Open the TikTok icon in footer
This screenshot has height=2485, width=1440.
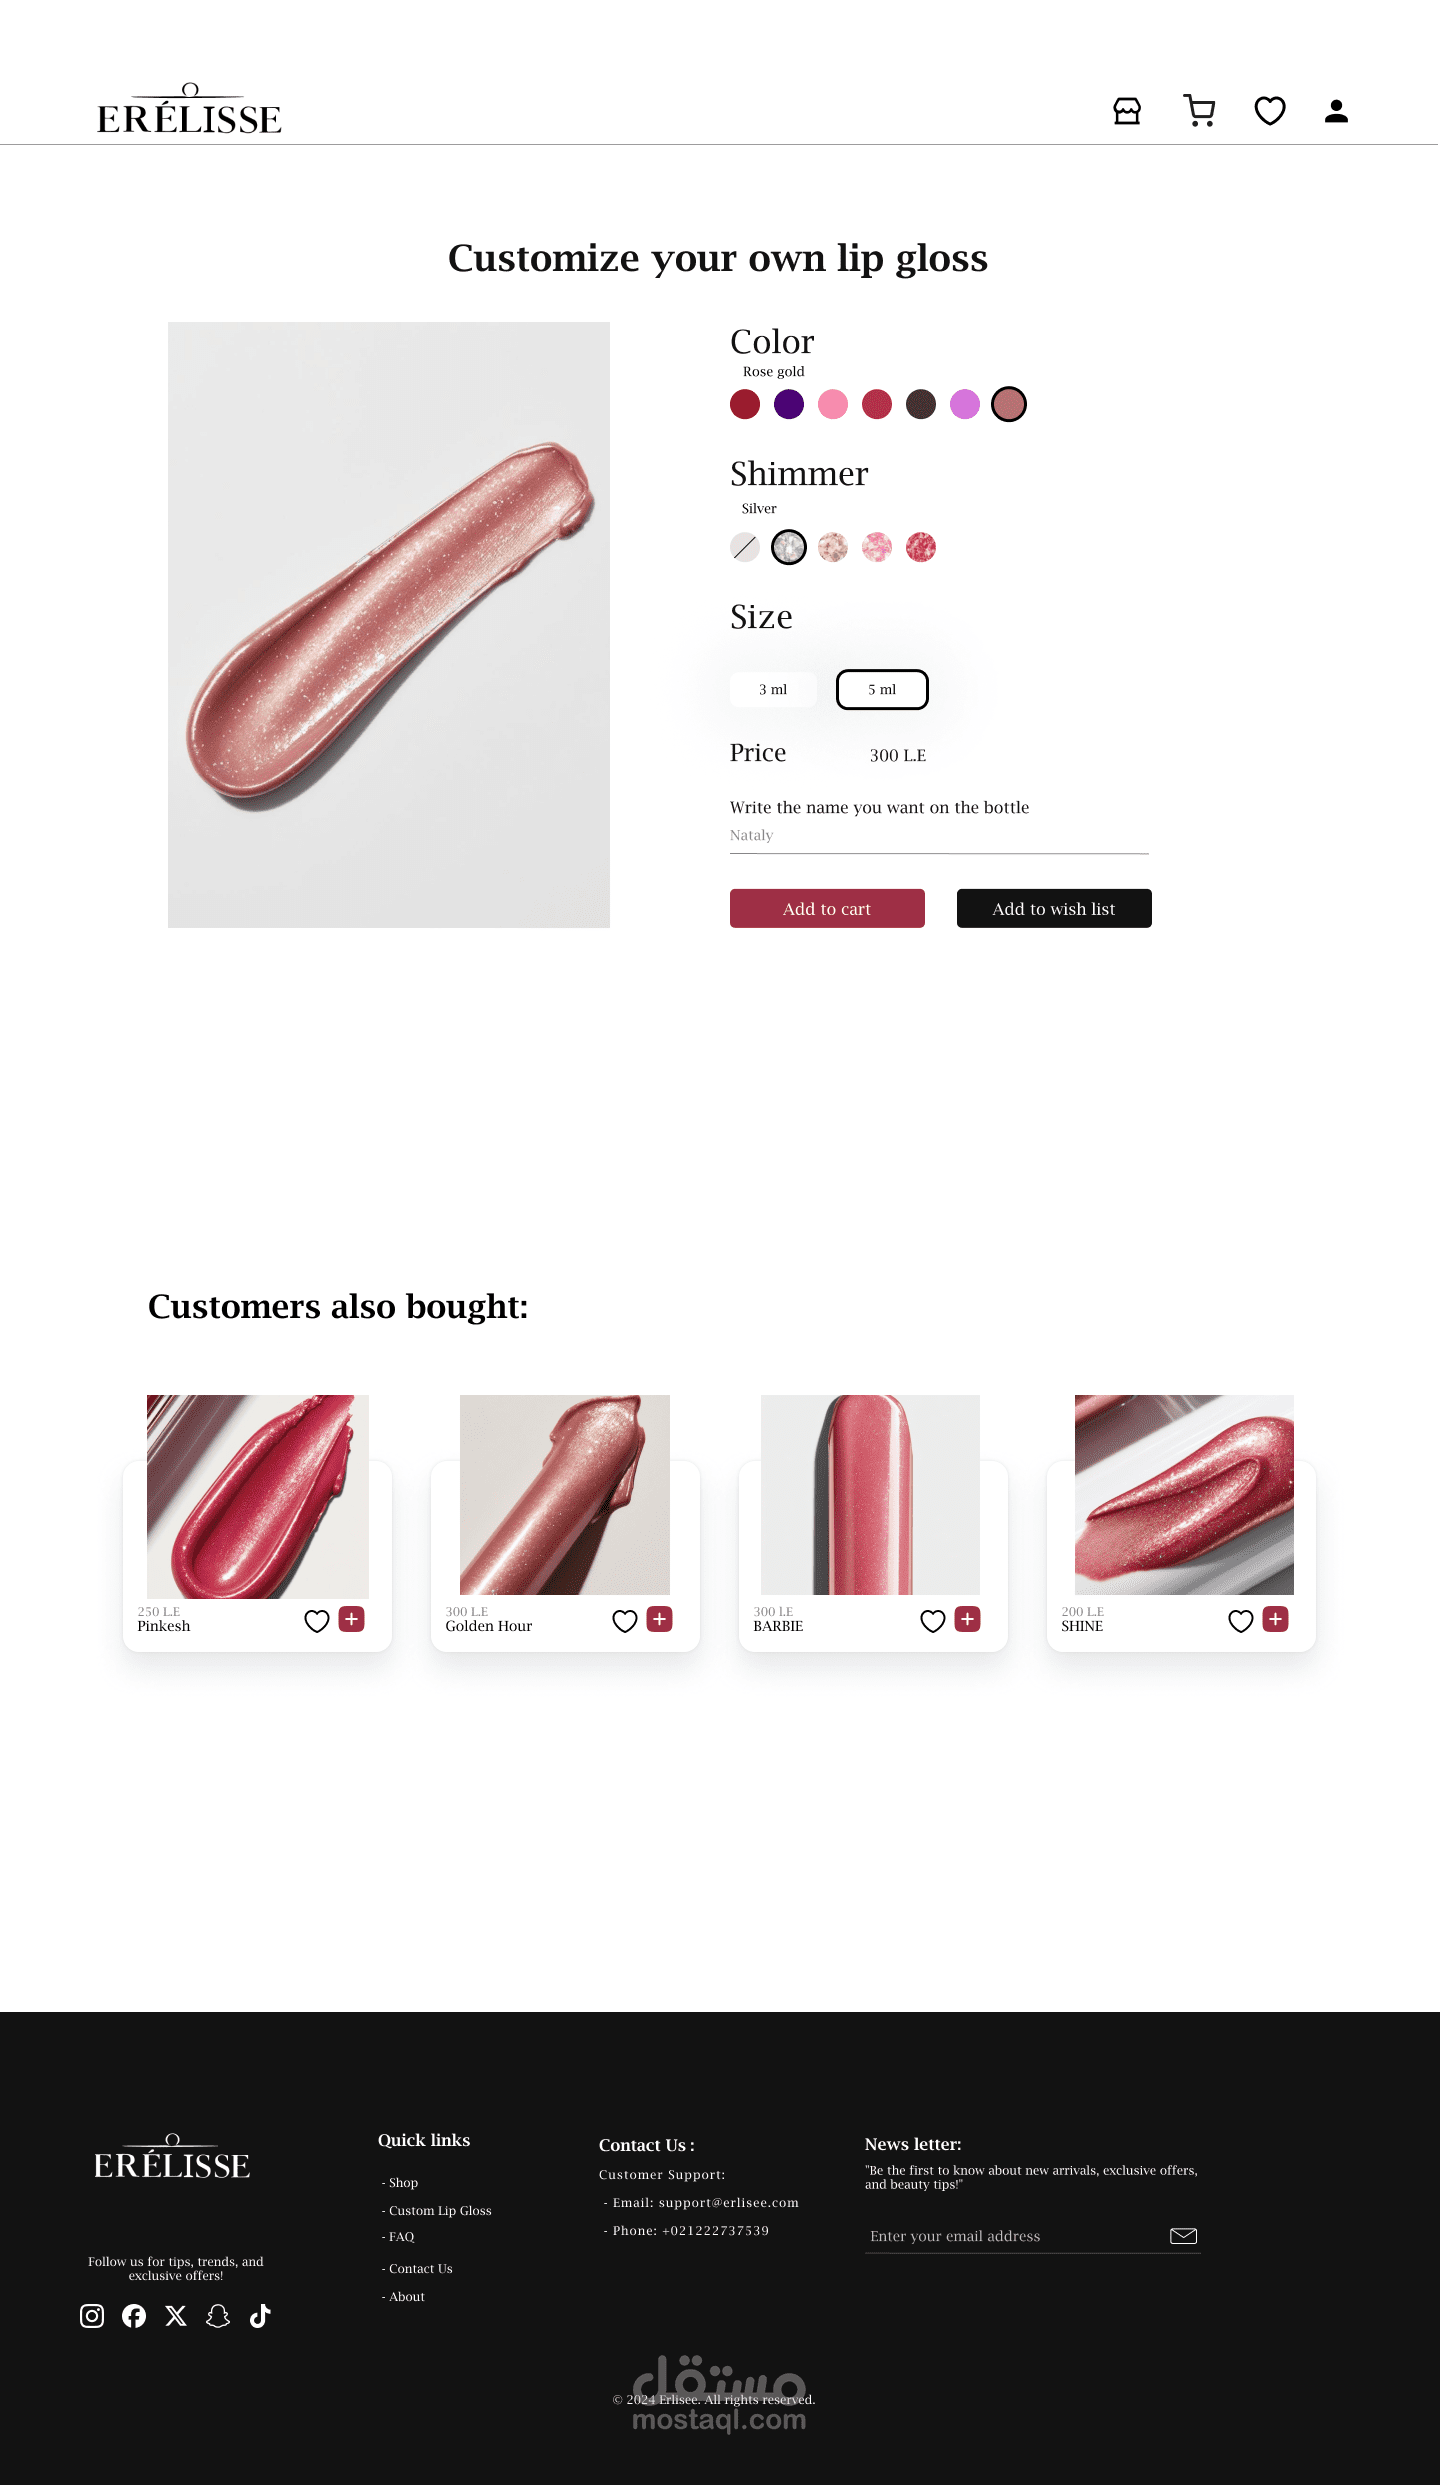point(260,2316)
